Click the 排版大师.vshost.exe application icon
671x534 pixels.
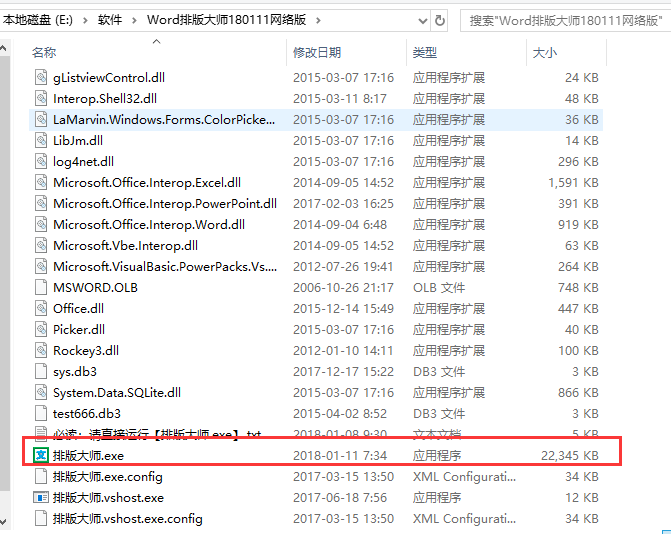[x=41, y=497]
